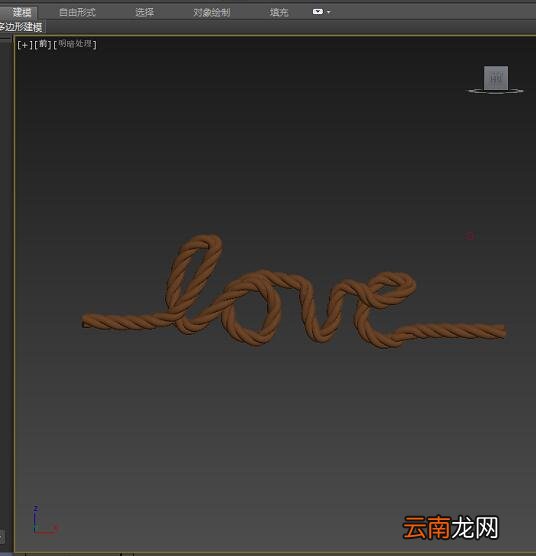Click the viewport [+] general menu
536x556 pixels.
pyautogui.click(x=25, y=45)
